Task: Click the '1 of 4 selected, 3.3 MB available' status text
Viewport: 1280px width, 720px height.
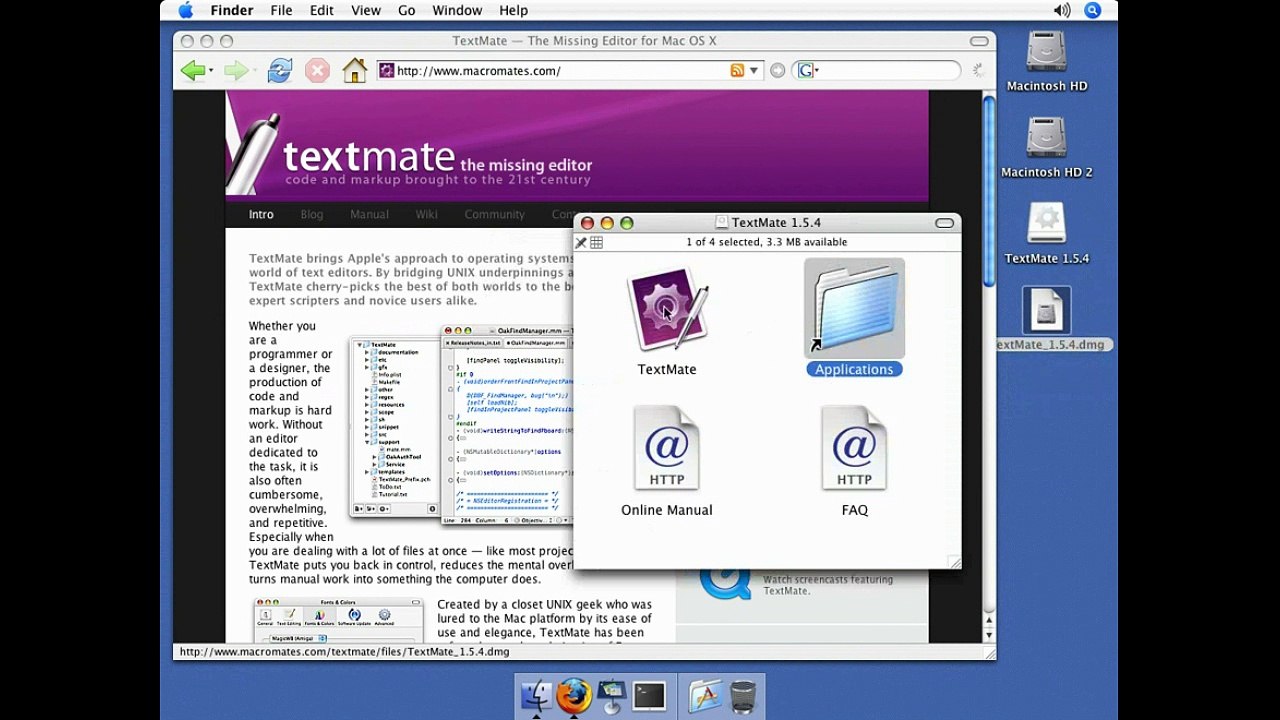Action: click(766, 242)
